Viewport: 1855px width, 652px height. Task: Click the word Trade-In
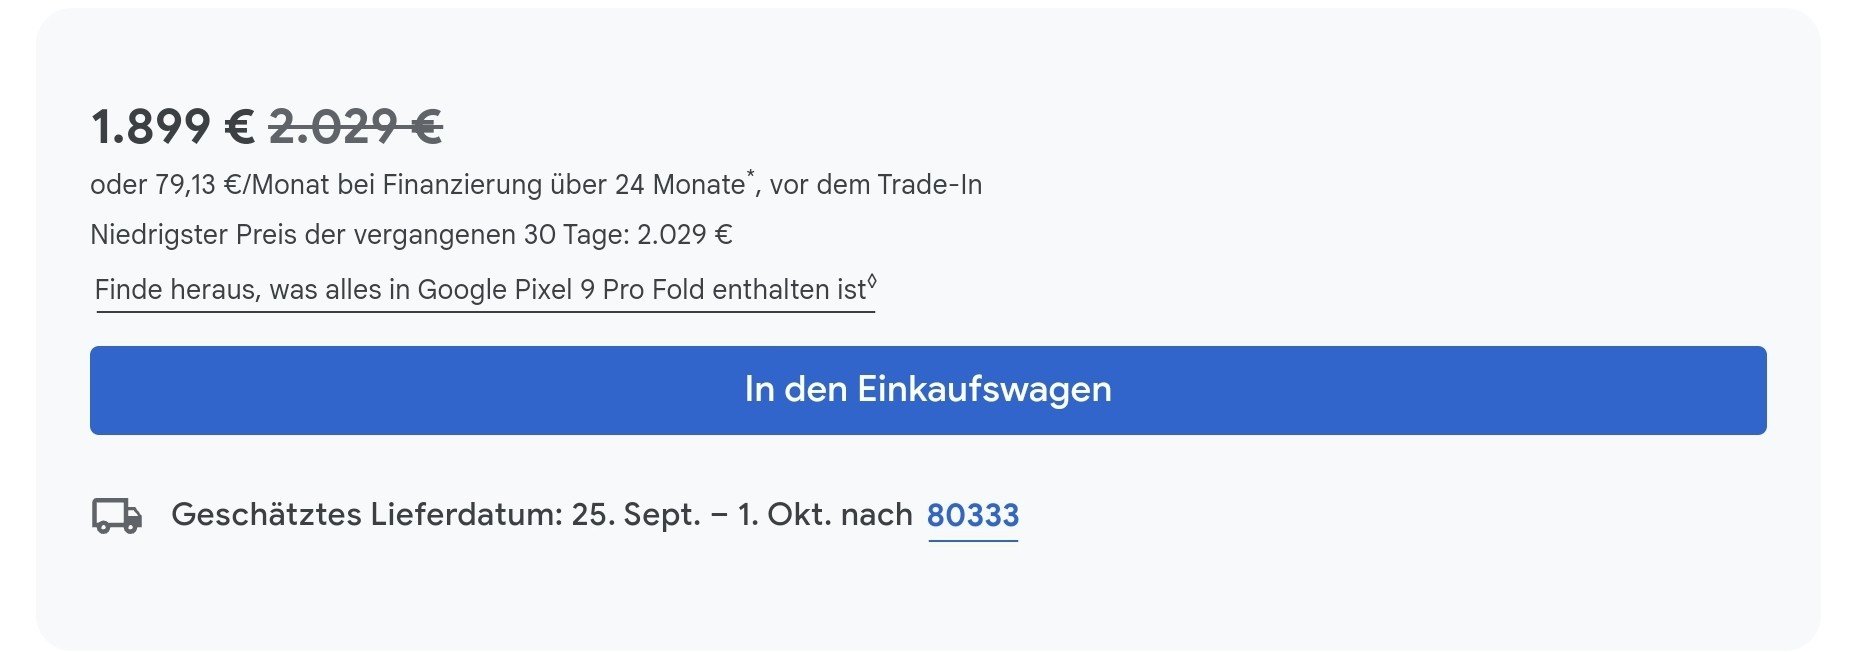[929, 185]
